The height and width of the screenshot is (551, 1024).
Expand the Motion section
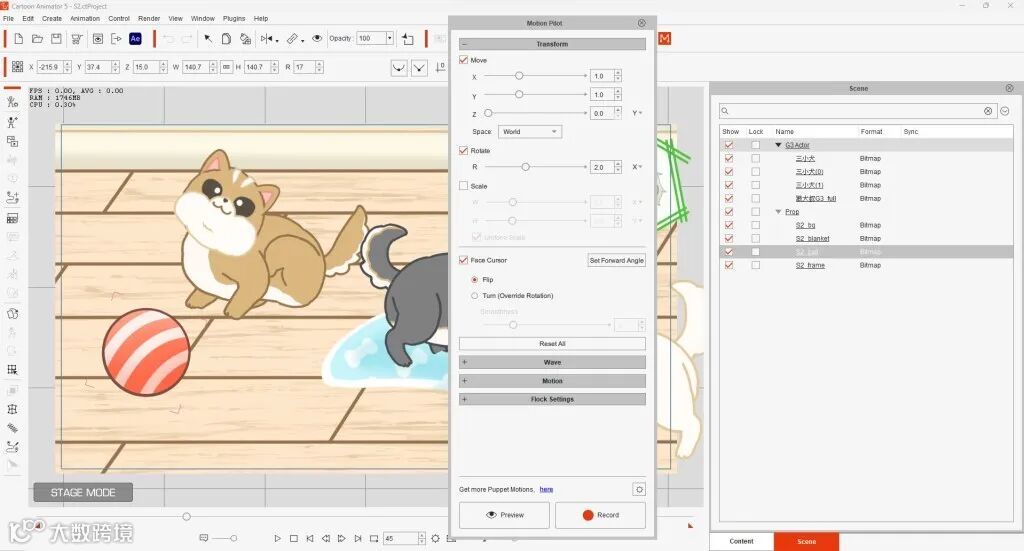(552, 381)
